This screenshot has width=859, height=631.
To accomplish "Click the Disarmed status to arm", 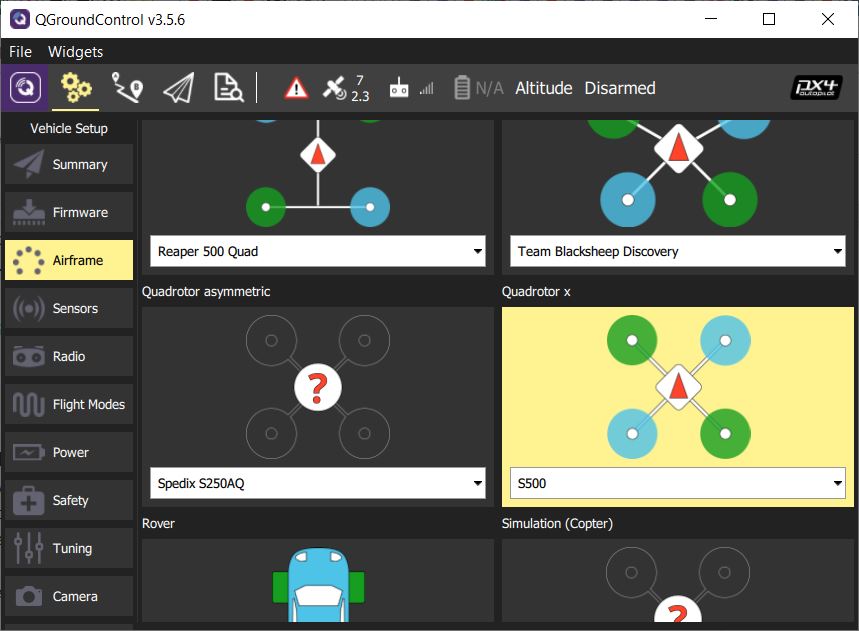I will click(x=620, y=88).
